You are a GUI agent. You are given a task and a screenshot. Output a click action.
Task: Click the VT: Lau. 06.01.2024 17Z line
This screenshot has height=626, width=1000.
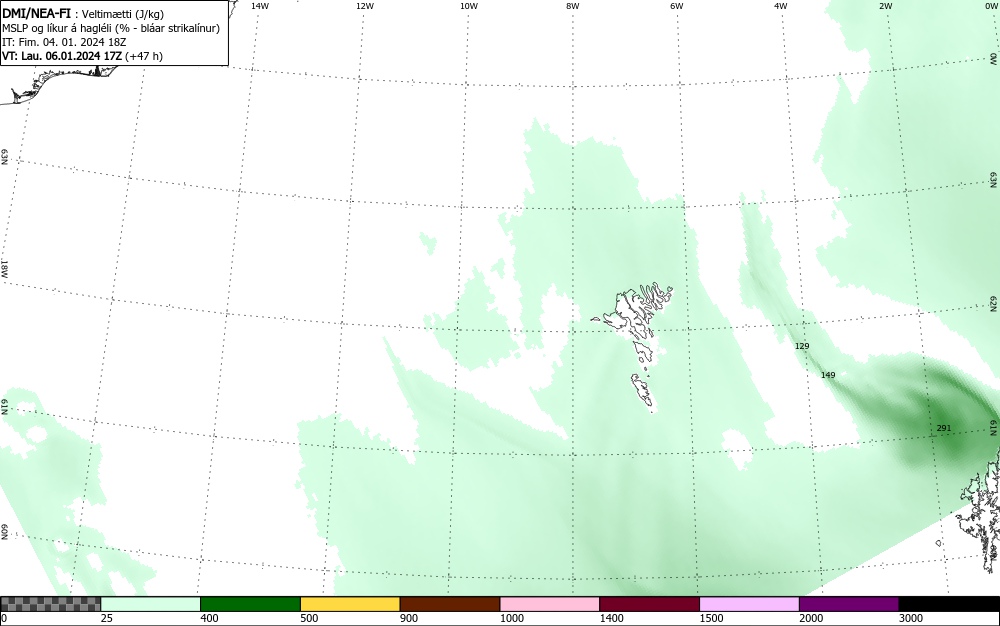point(82,56)
